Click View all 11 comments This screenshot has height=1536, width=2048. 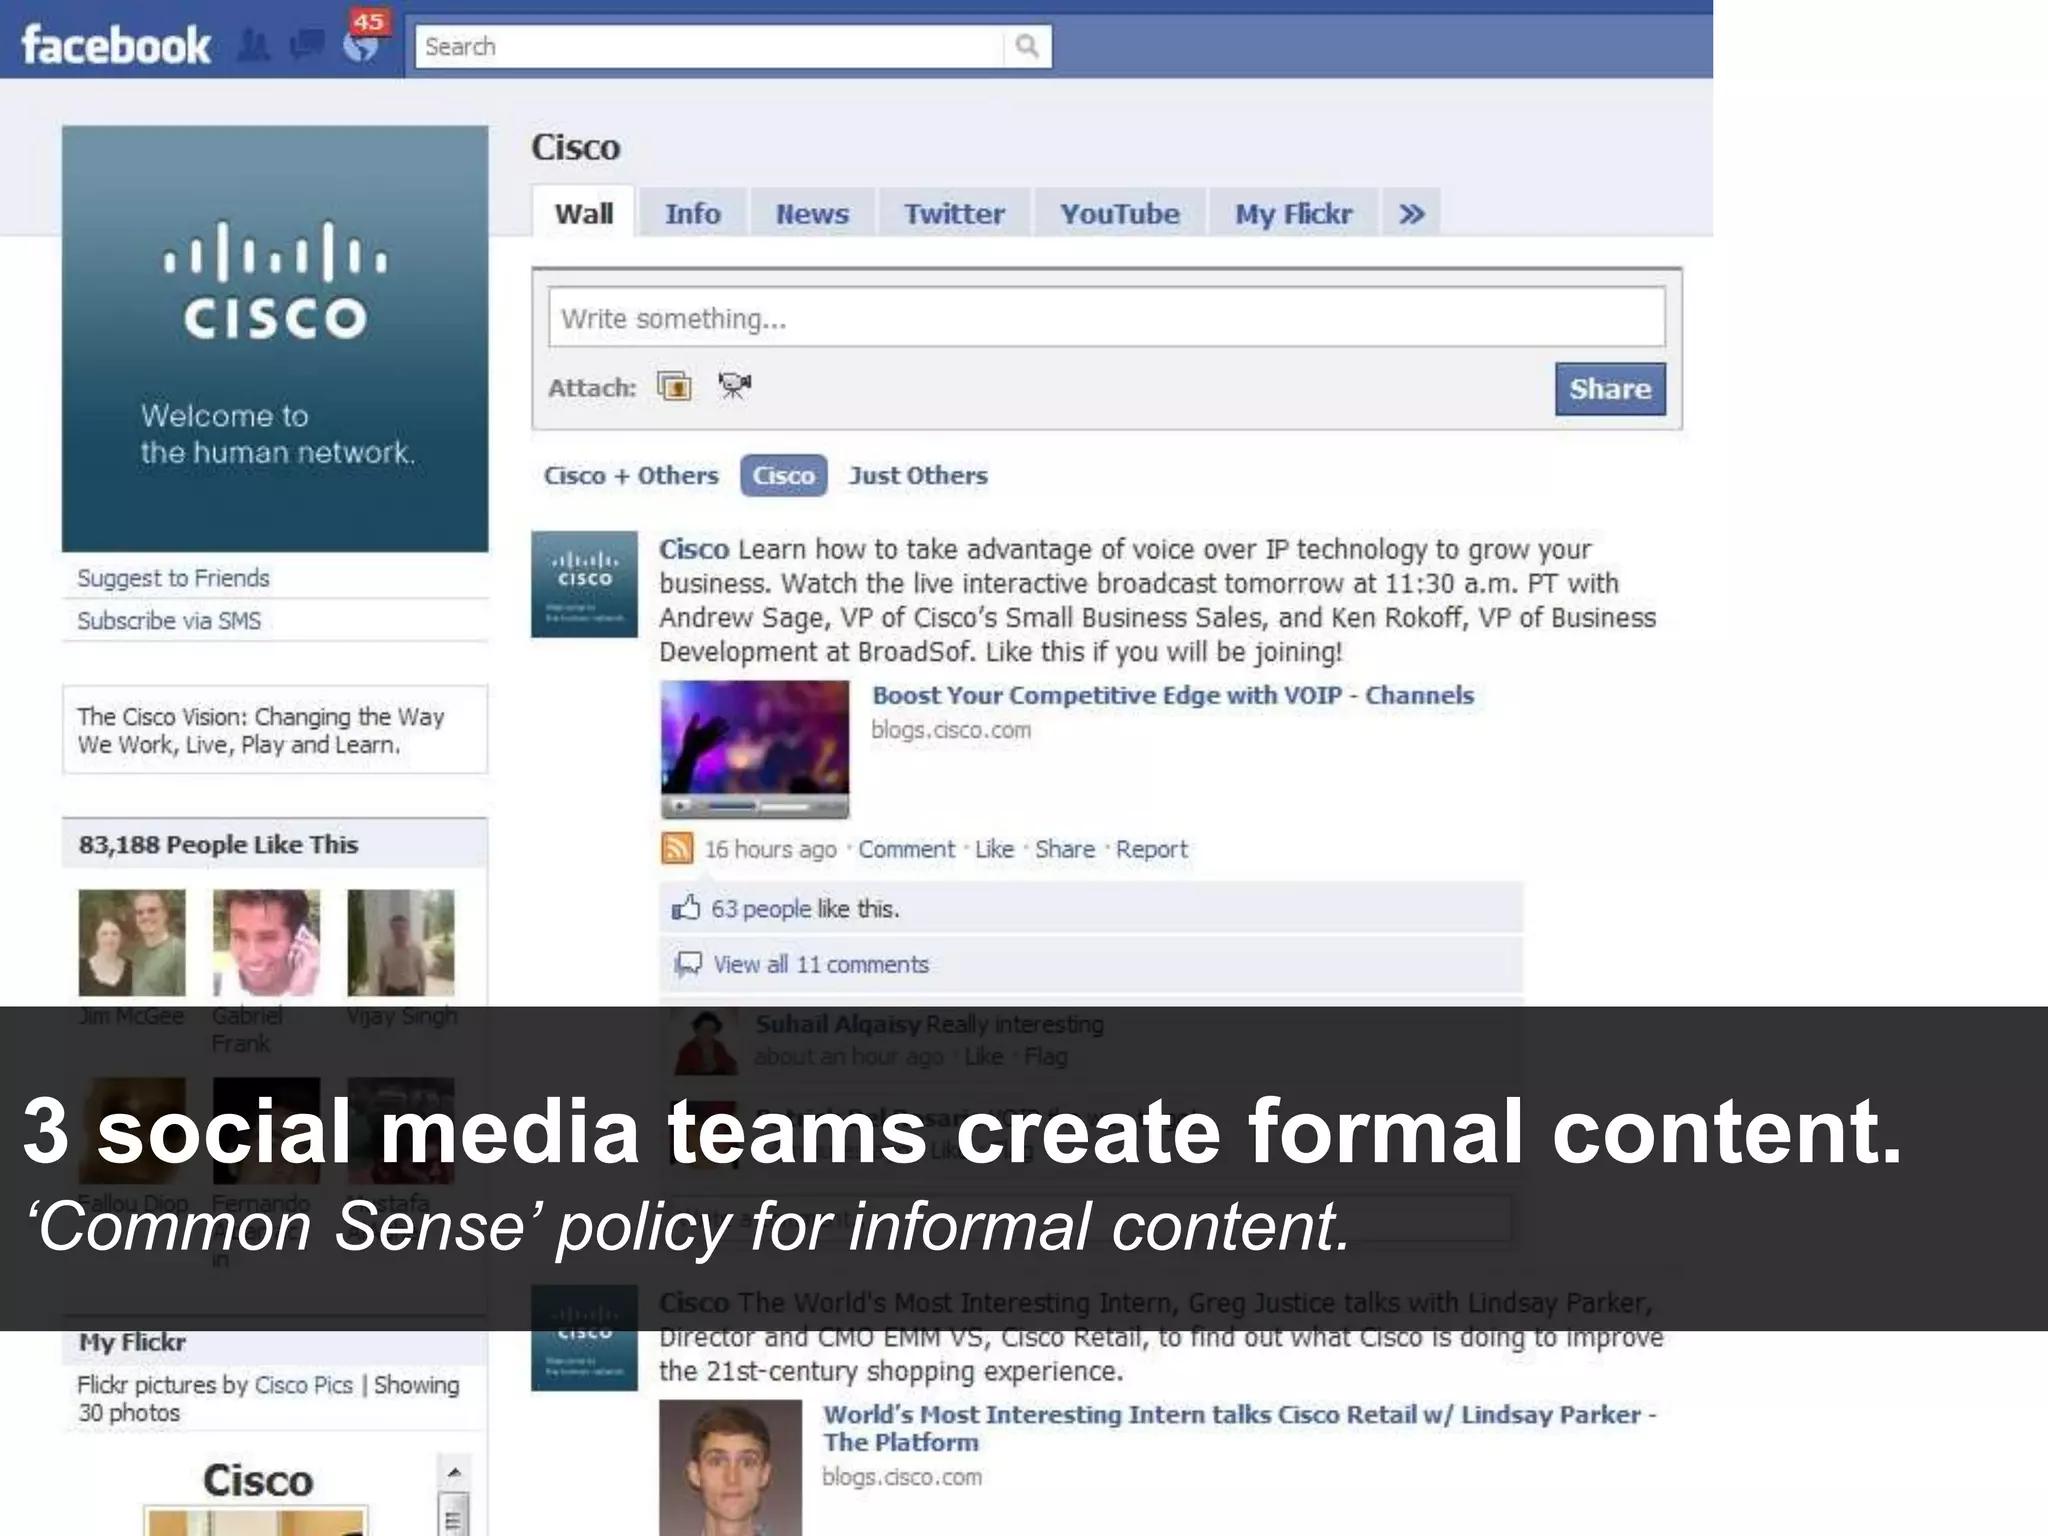[x=821, y=964]
